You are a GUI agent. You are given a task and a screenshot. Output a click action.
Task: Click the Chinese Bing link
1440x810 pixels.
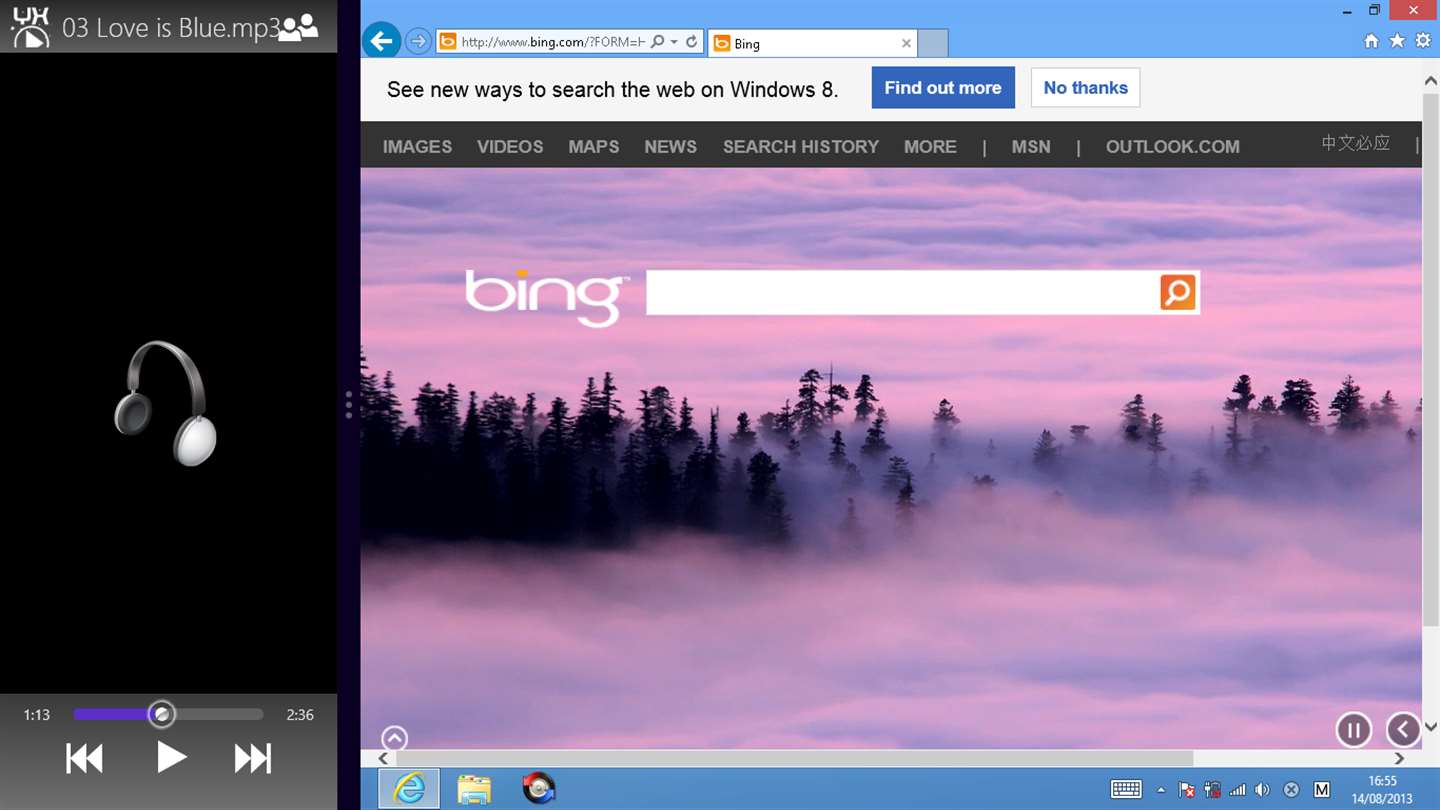[1355, 143]
